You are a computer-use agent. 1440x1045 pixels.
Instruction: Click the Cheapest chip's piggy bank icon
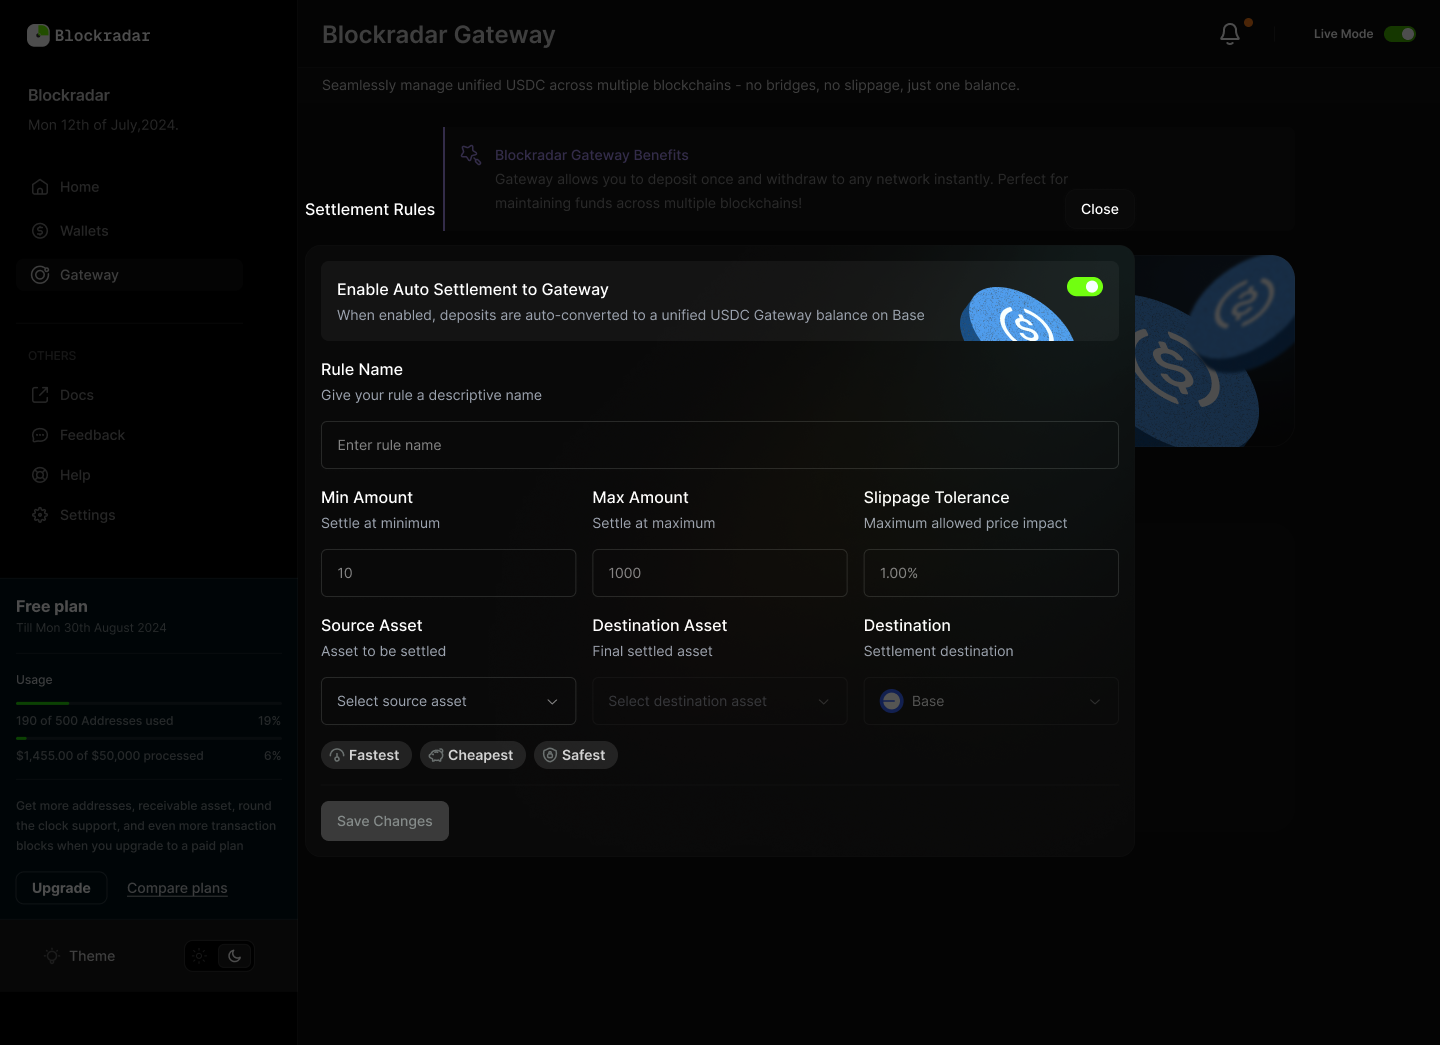(x=437, y=756)
